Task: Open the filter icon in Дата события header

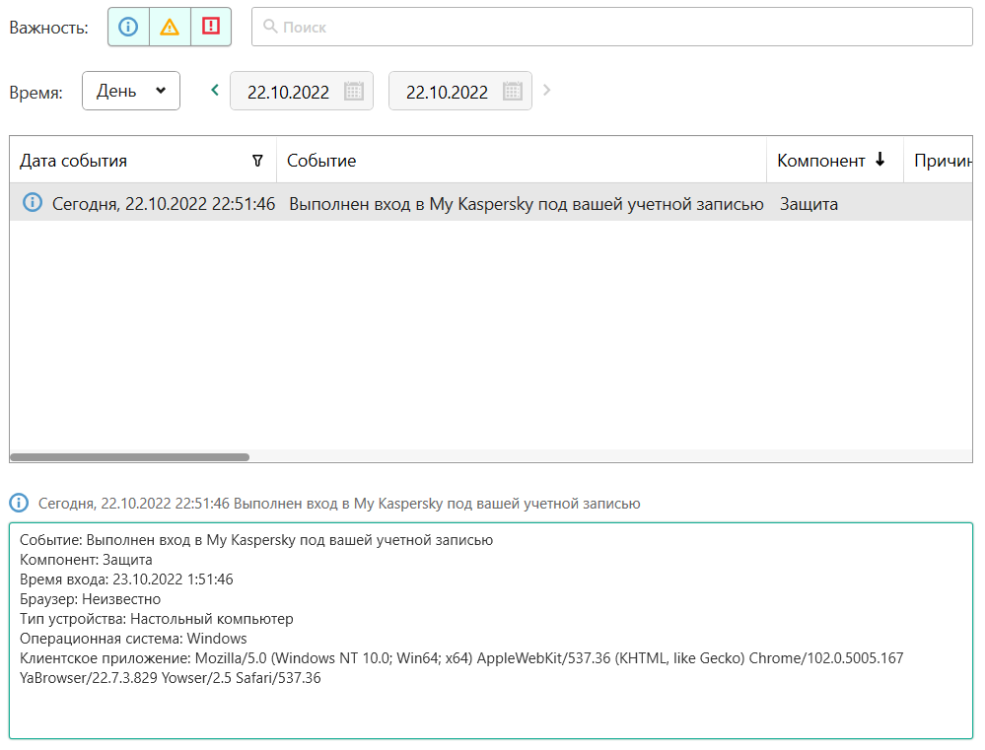Action: (258, 161)
